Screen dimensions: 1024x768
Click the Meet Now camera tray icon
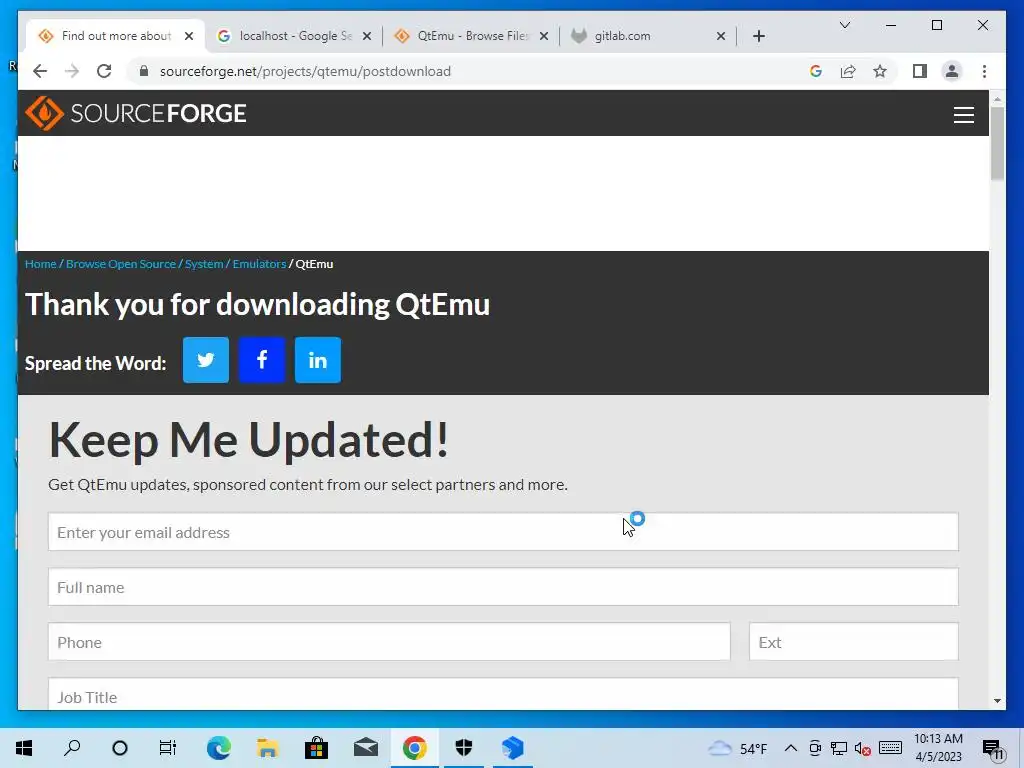[x=815, y=748]
